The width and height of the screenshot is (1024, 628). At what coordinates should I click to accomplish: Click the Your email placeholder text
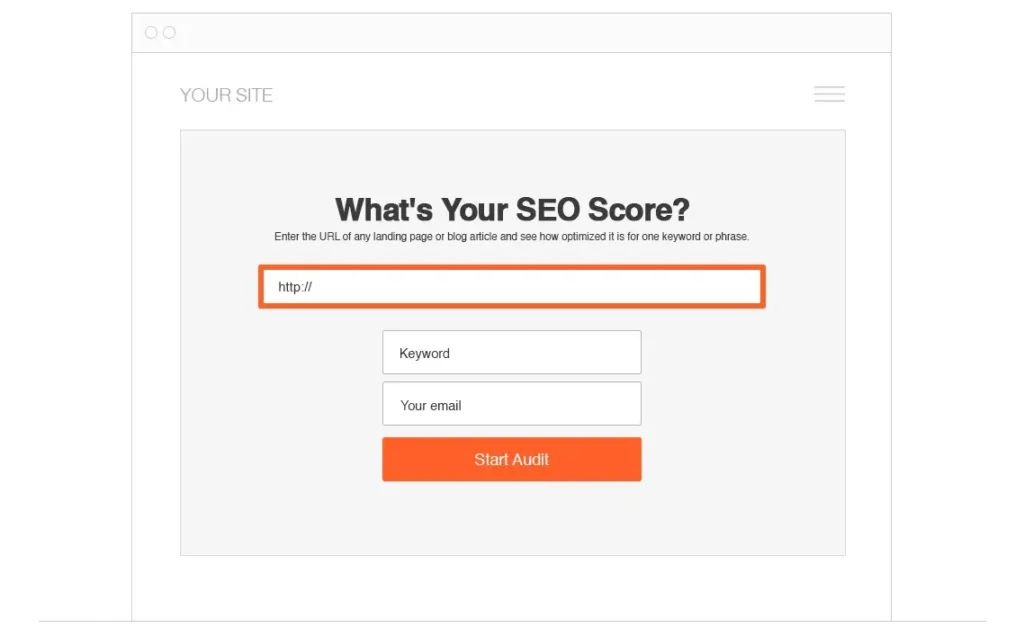pos(430,404)
